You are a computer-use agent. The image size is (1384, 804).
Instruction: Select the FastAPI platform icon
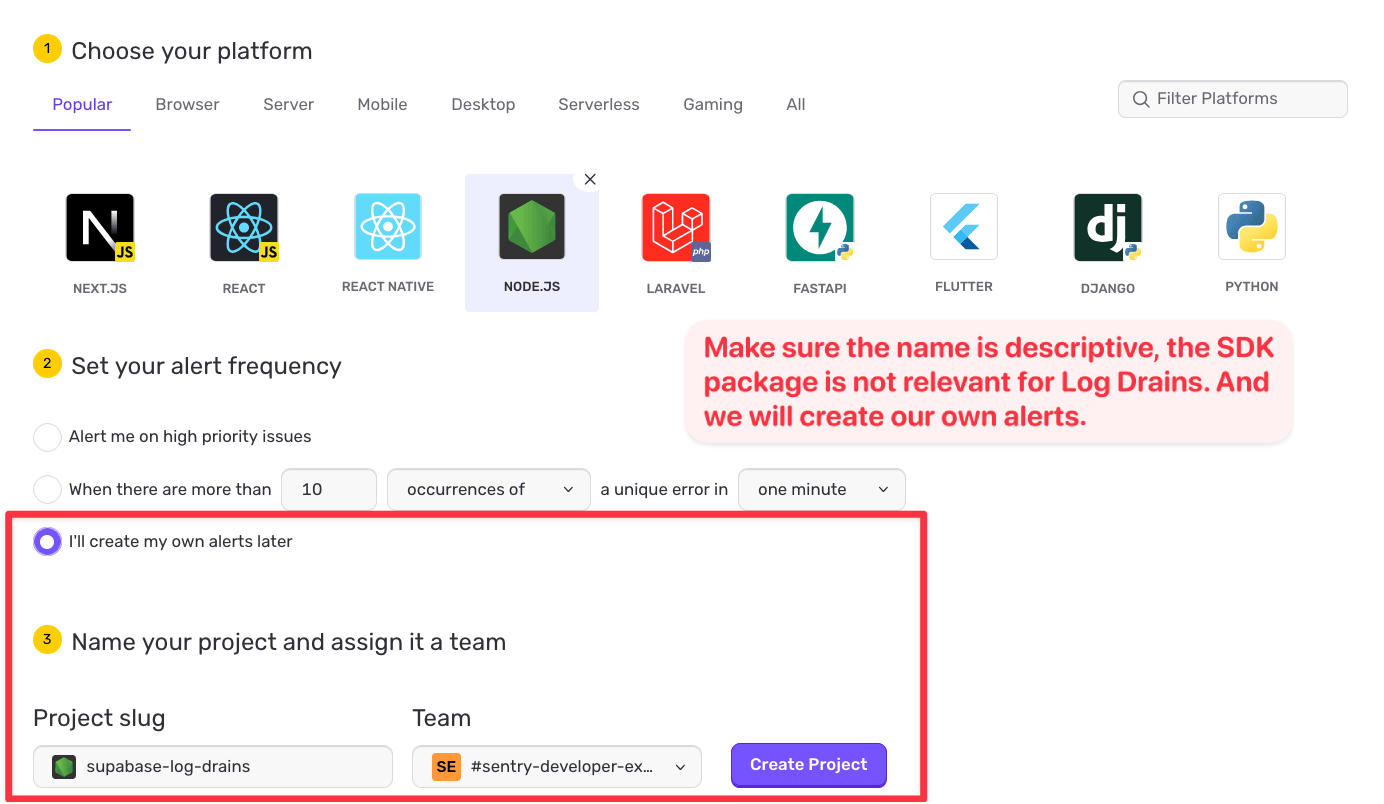point(820,227)
